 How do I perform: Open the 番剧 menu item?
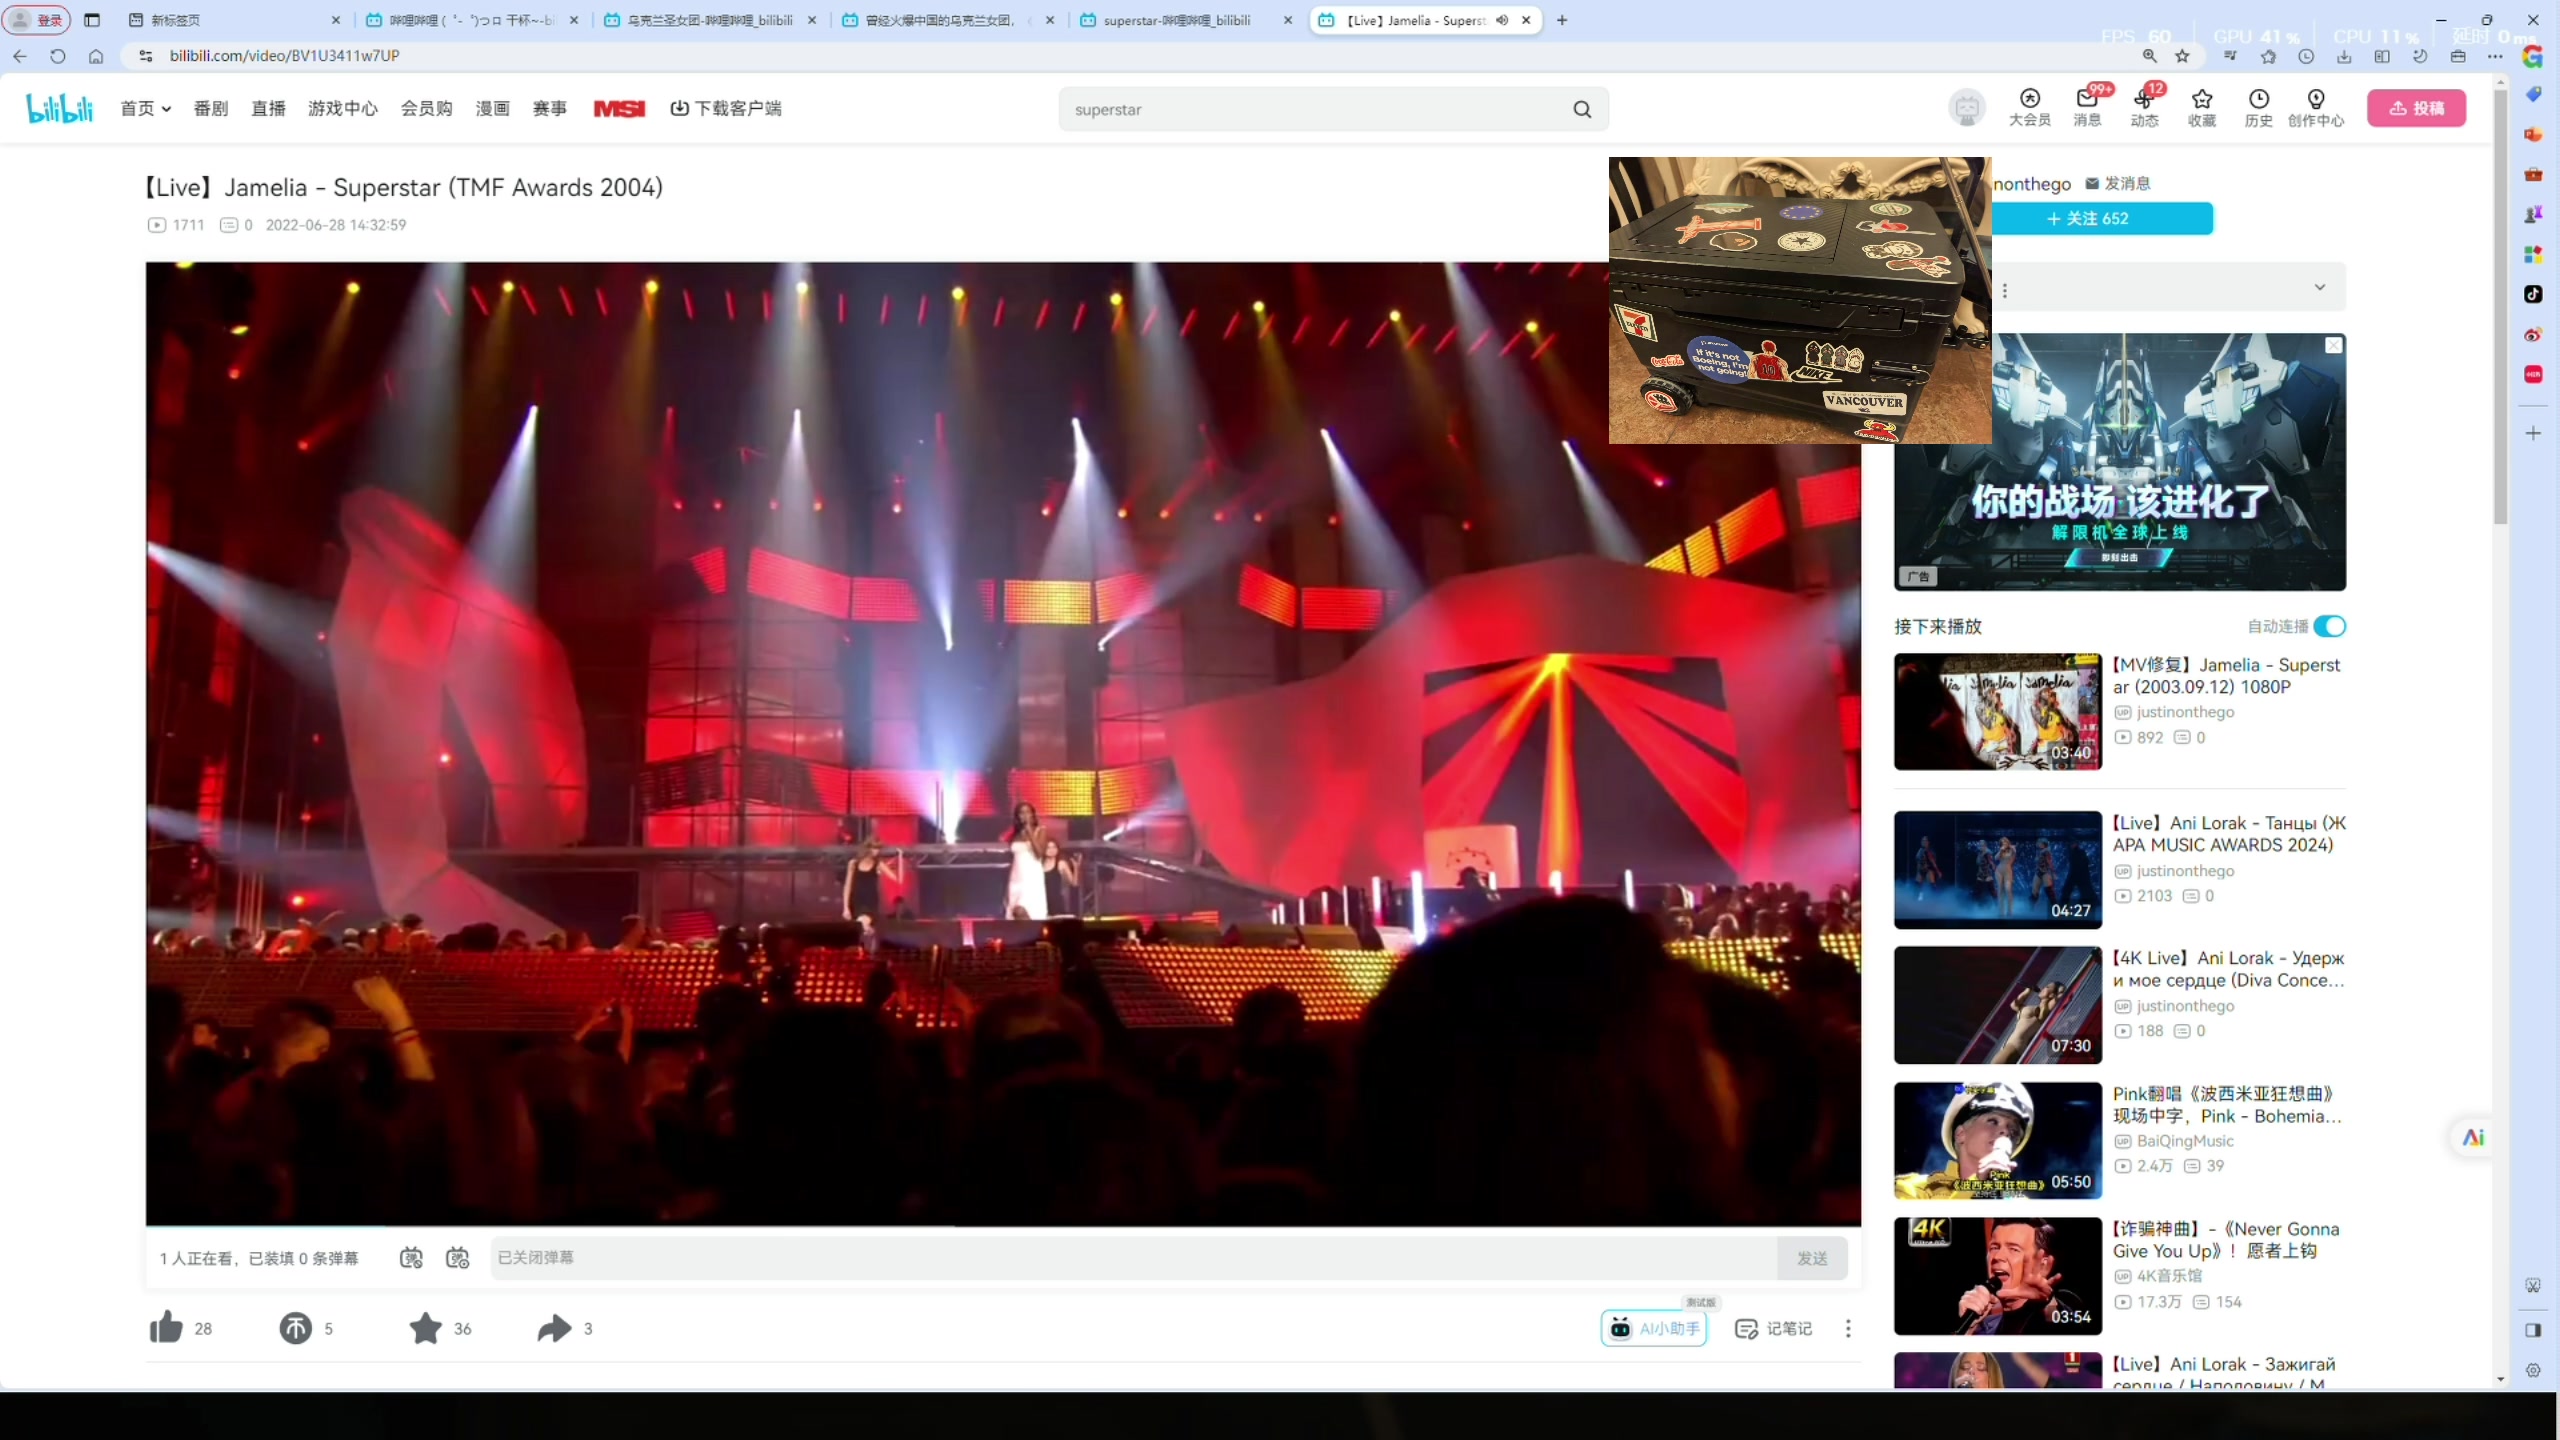210,108
